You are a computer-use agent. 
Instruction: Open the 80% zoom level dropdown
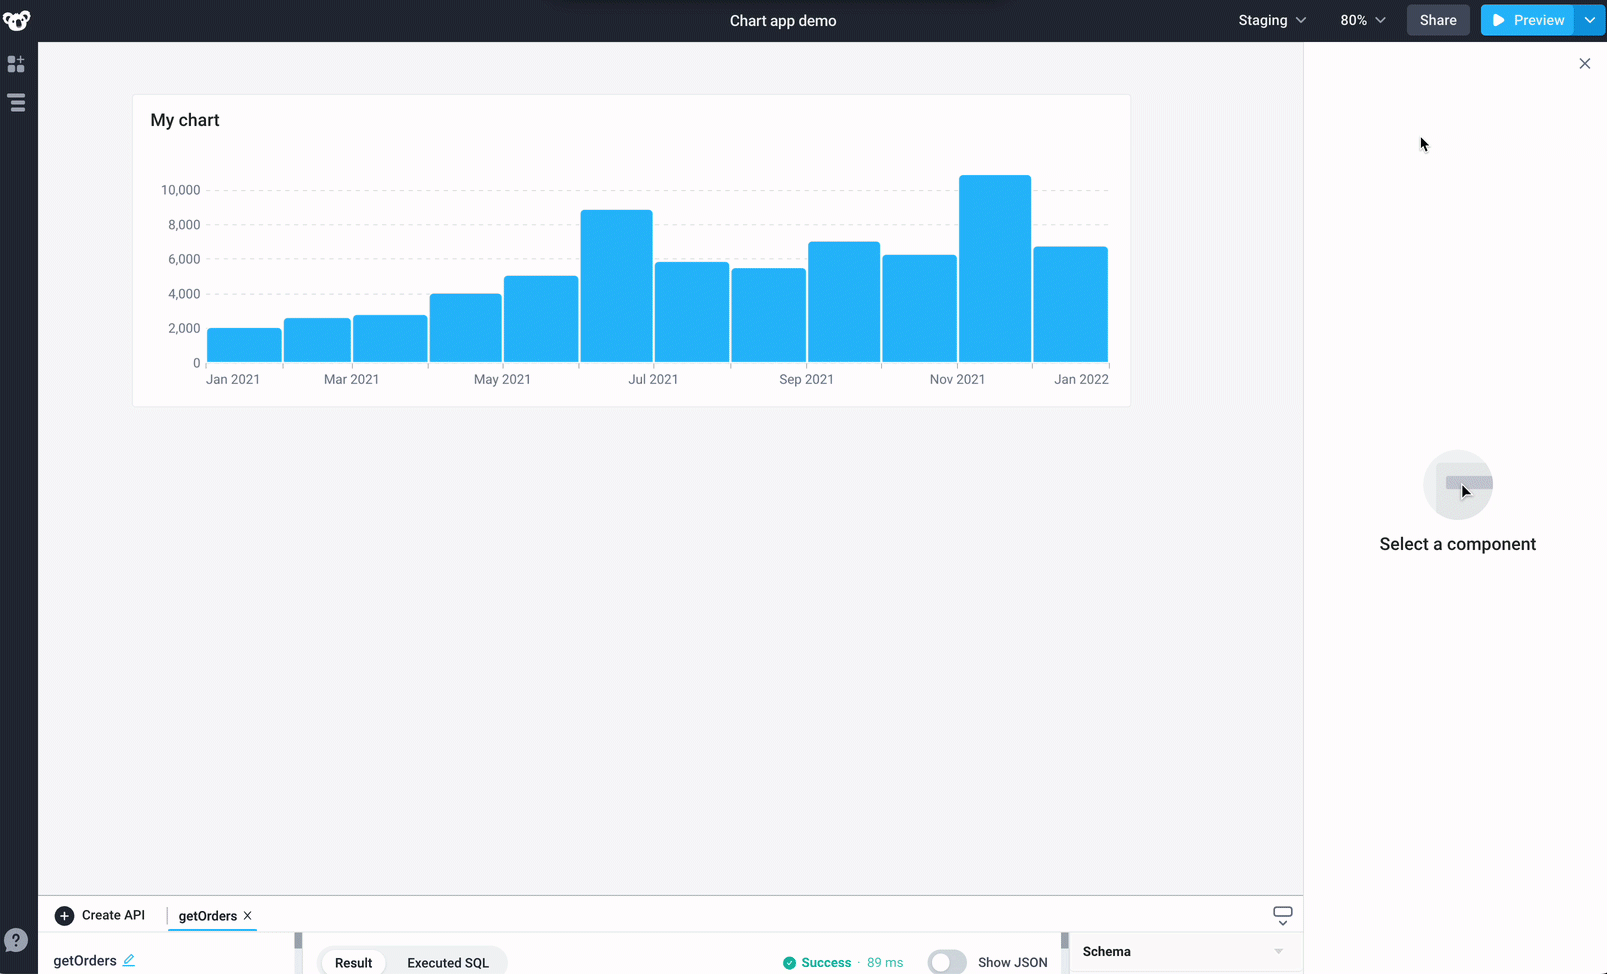tap(1362, 20)
